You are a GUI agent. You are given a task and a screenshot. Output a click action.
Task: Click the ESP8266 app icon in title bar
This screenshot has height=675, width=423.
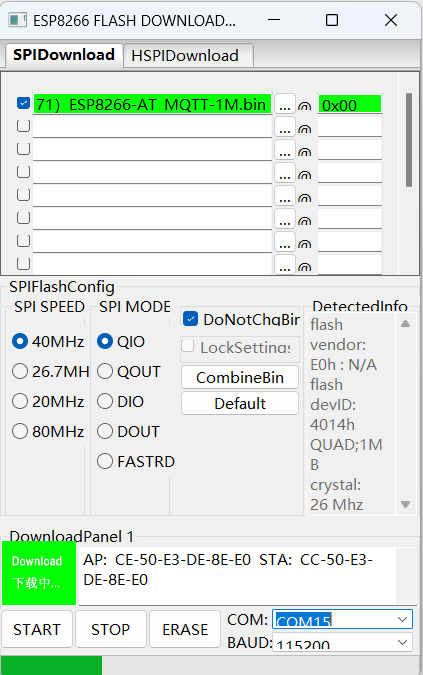[17, 20]
